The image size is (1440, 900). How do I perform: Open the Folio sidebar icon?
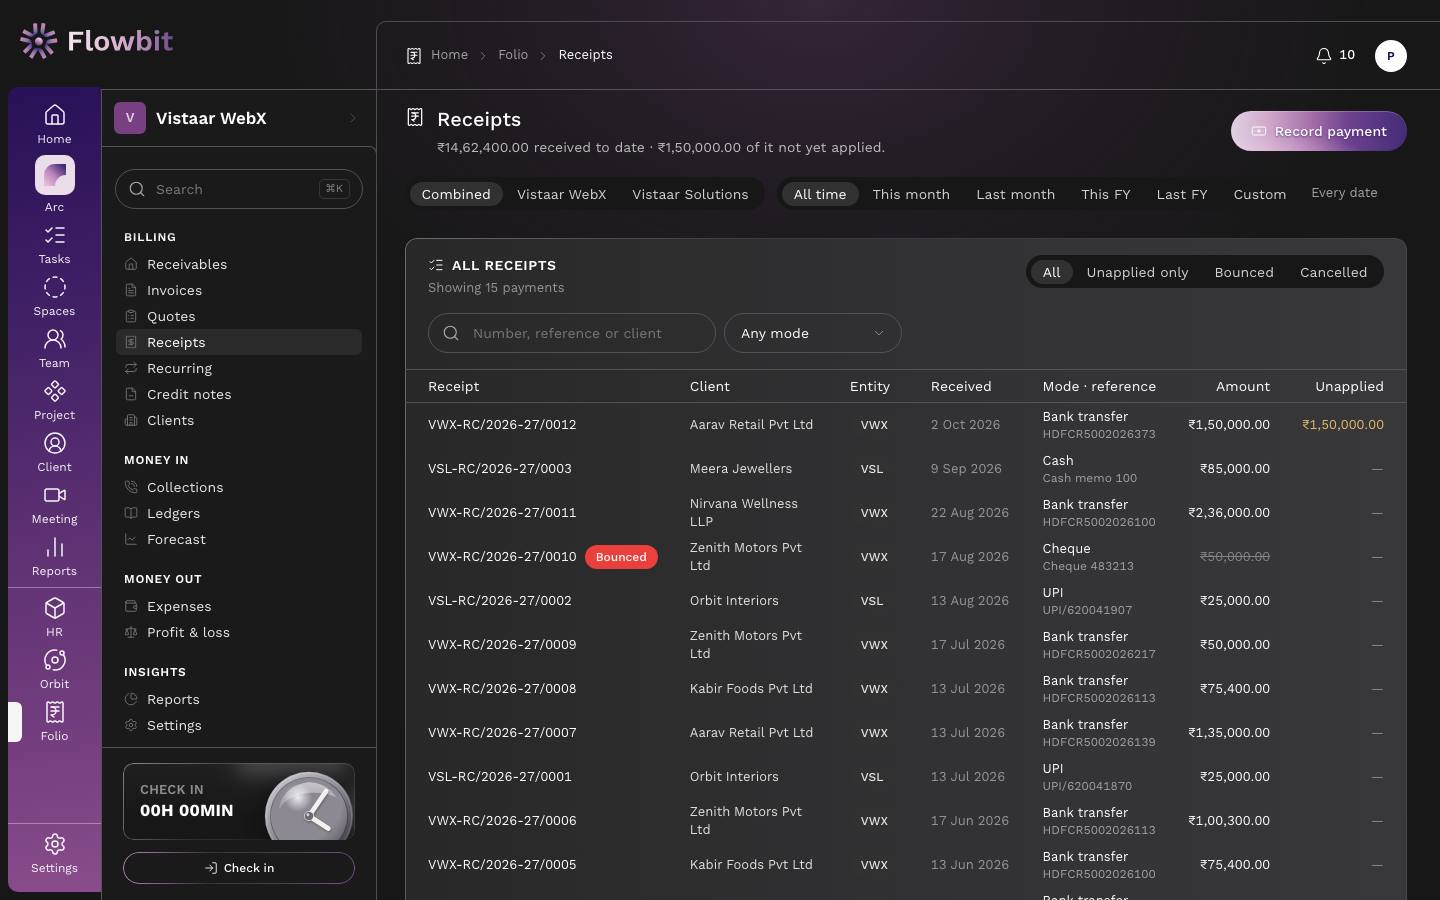[54, 722]
